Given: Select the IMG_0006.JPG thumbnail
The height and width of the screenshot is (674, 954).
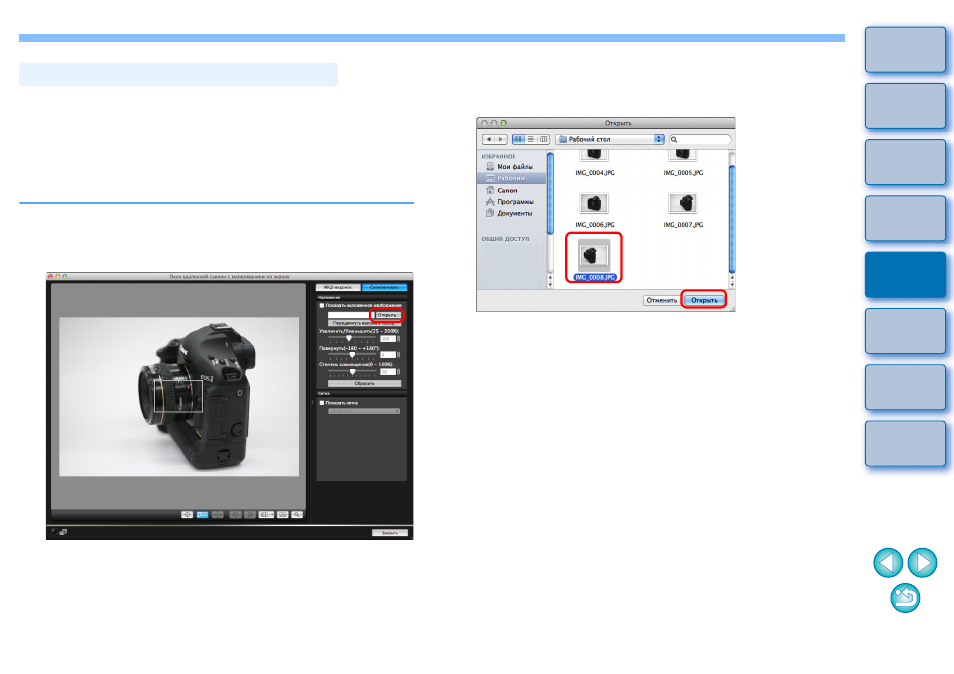Looking at the screenshot, I should 594,203.
